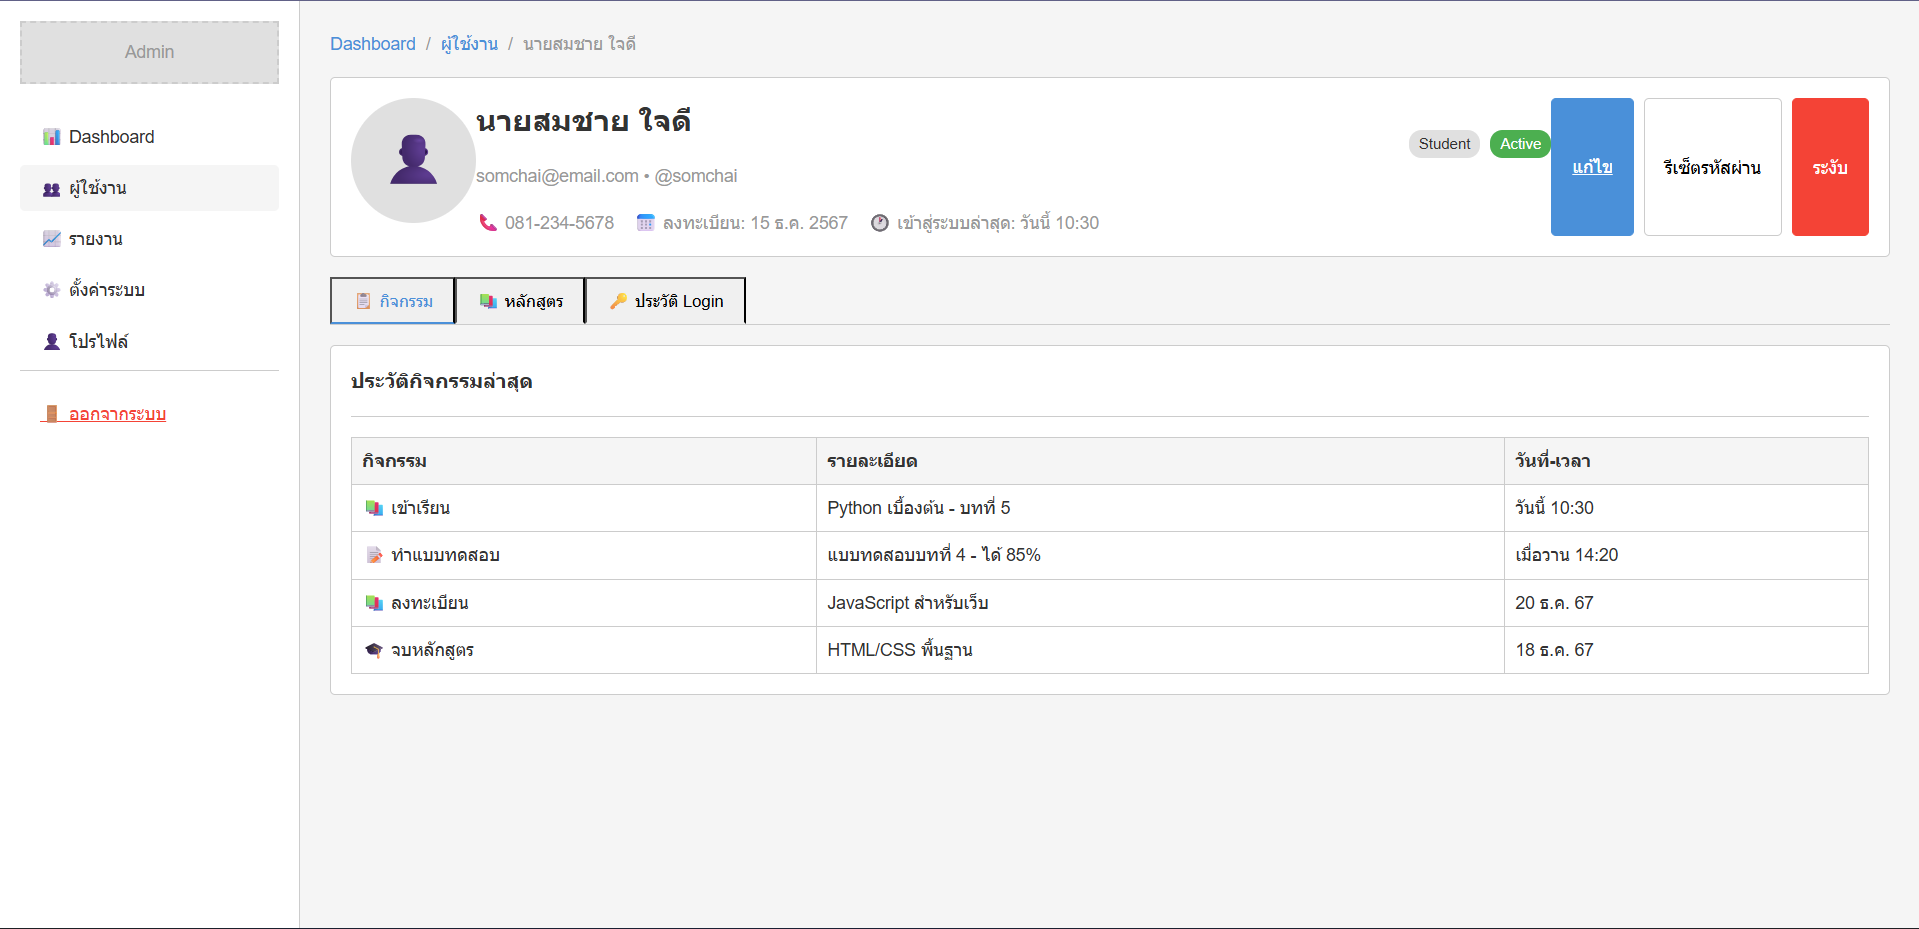1919x929 pixels.
Task: Click the users icon beside ผู้ใช้งาน
Action: pyautogui.click(x=51, y=189)
